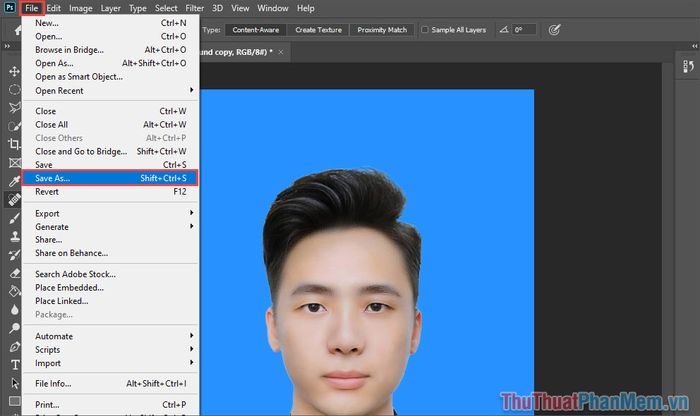The width and height of the screenshot is (700, 416).
Task: Select the Rectangle shape tool
Action: point(14,401)
